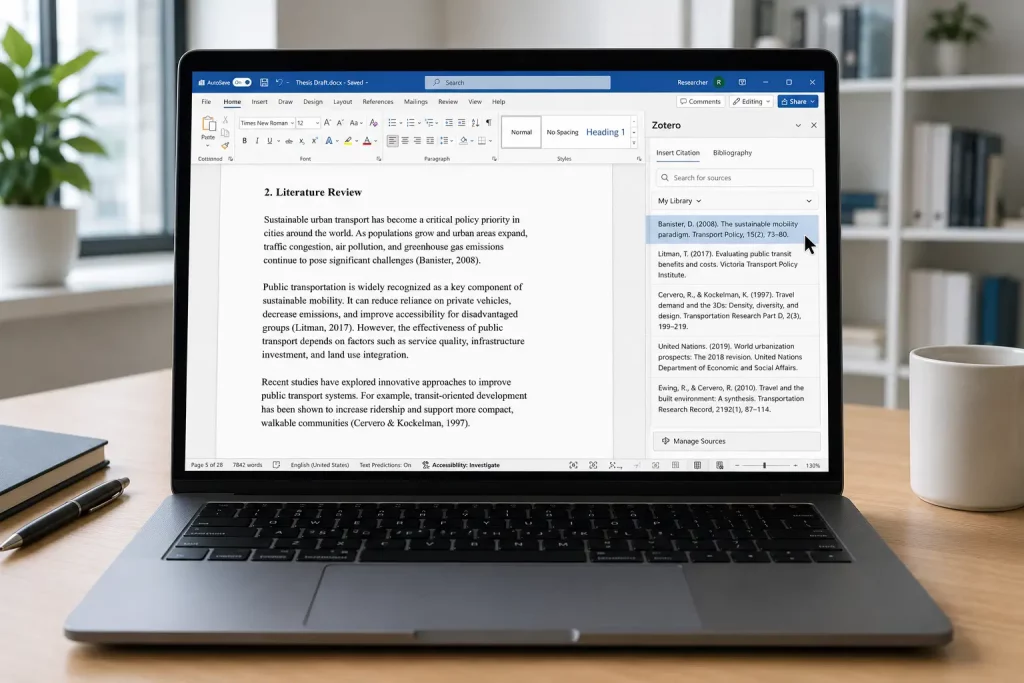This screenshot has height=683, width=1024.
Task: Switch to the Mailings tab
Action: click(x=415, y=102)
